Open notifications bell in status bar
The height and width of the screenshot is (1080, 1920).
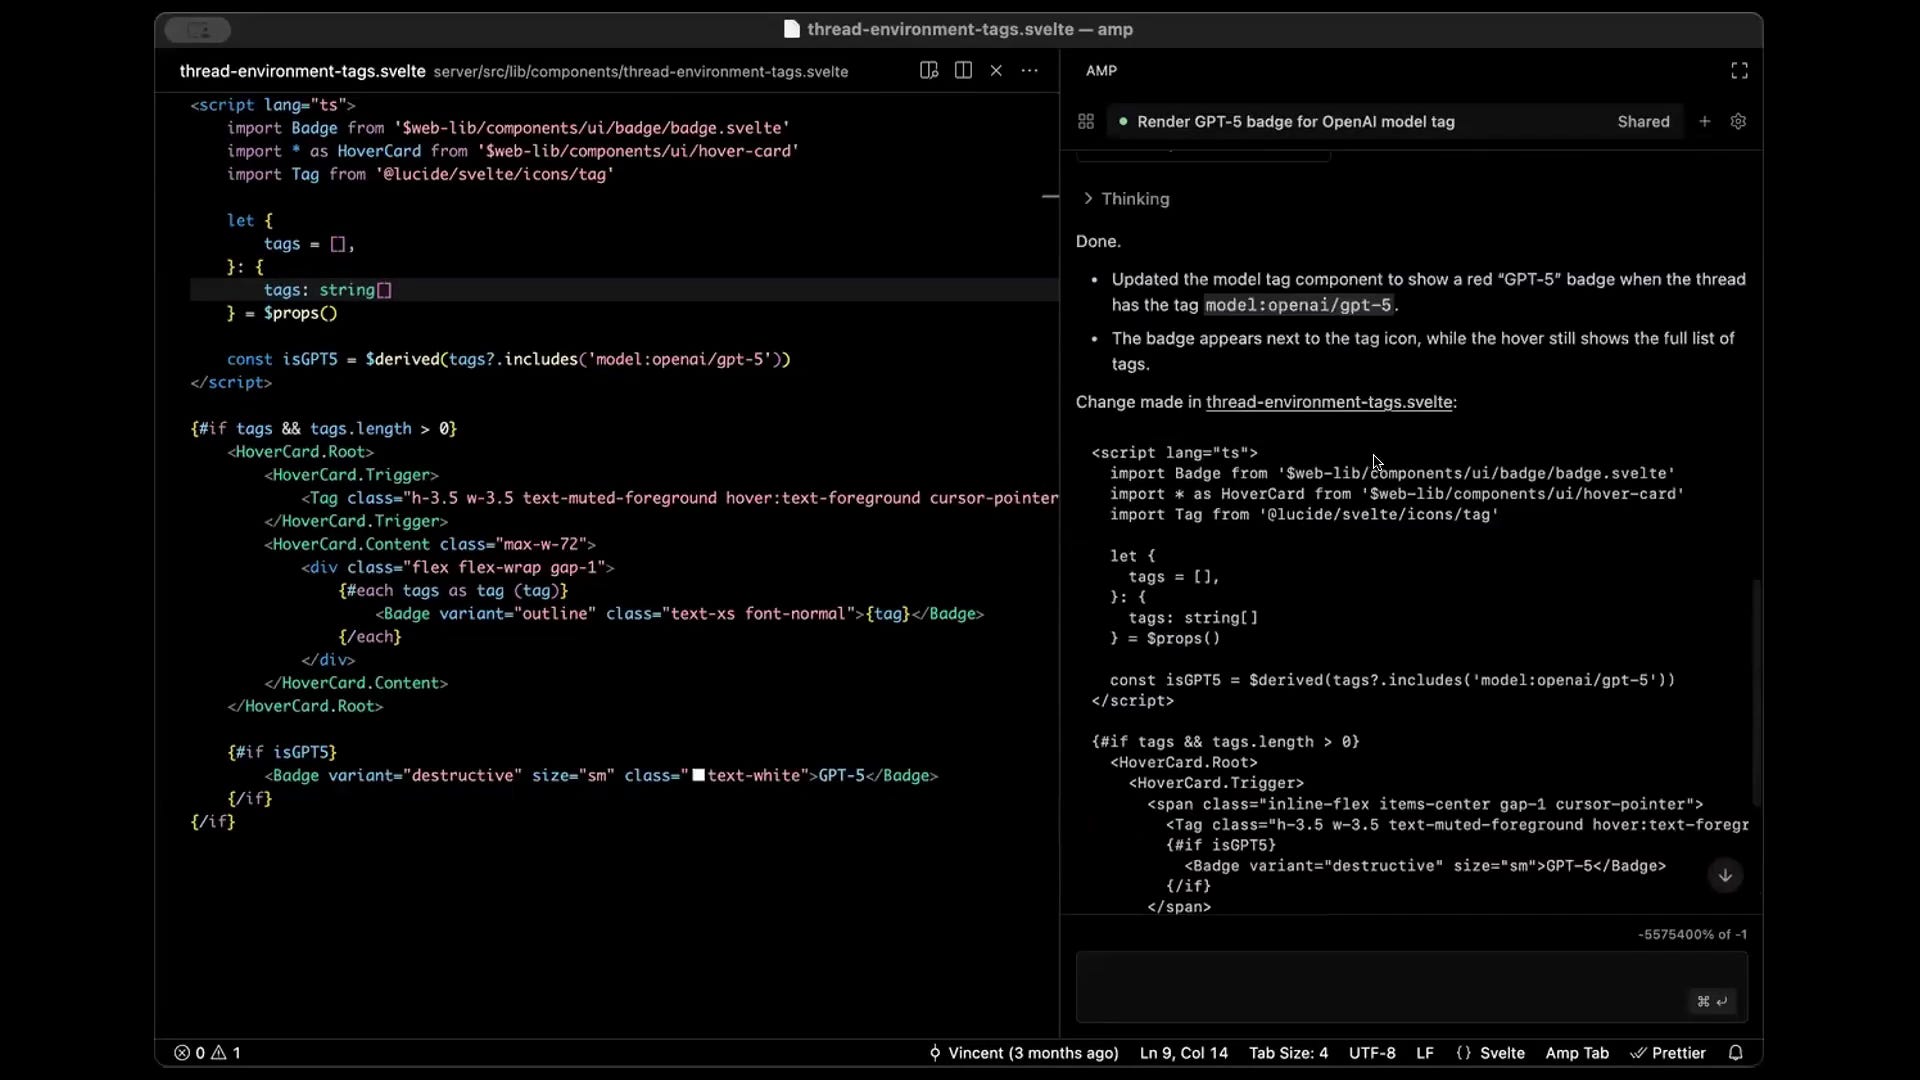click(x=1736, y=1052)
